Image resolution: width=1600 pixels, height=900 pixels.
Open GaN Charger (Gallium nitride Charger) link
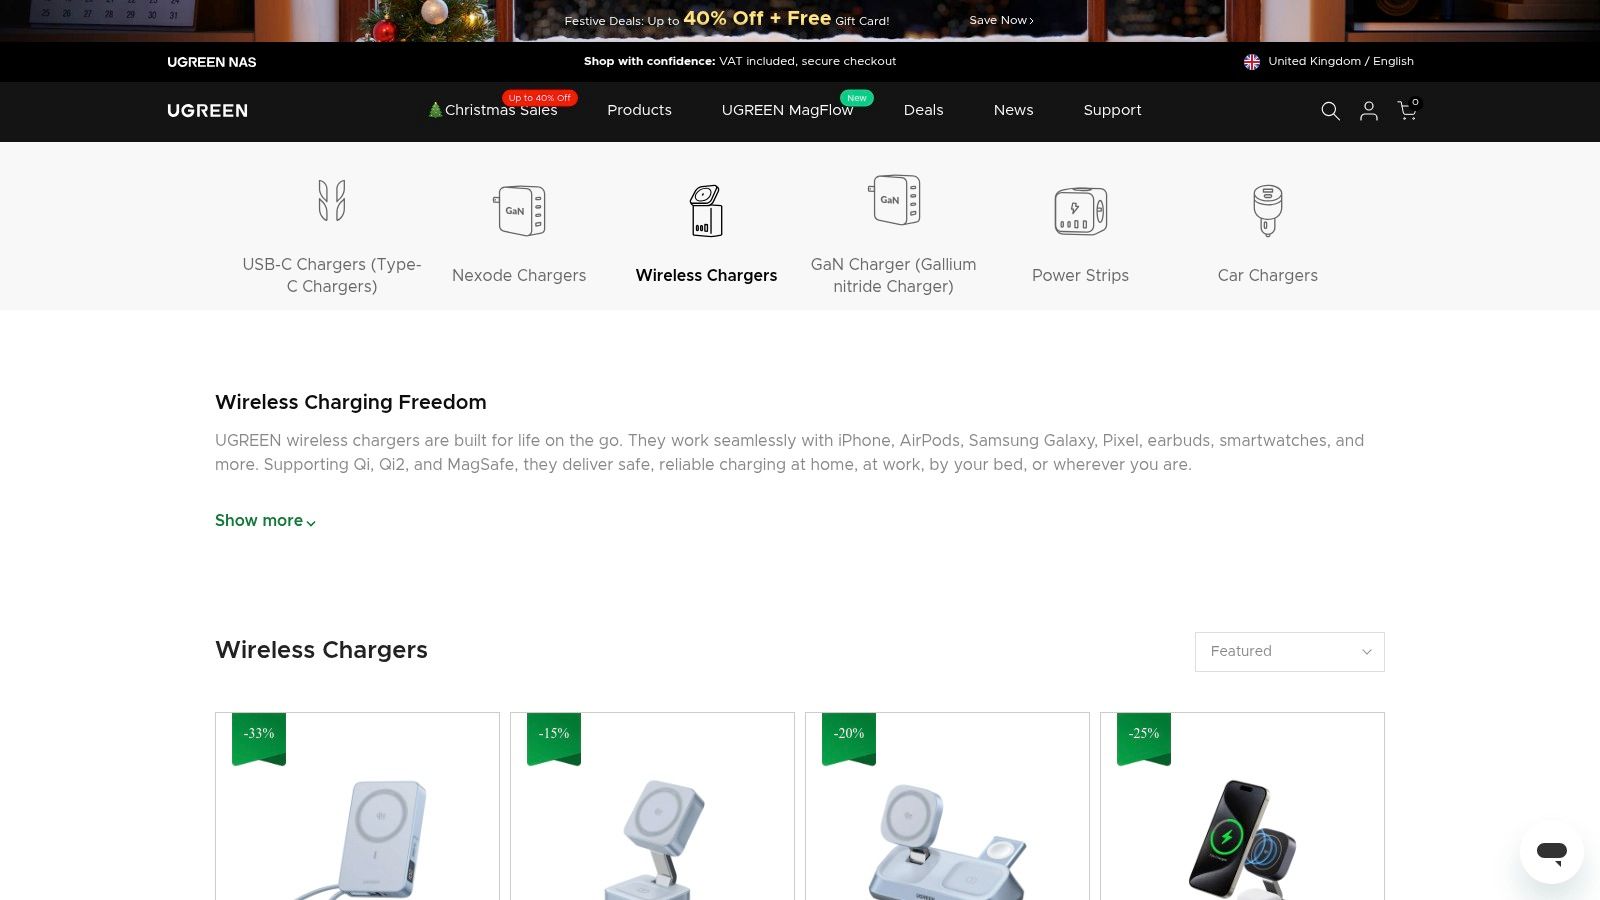(894, 275)
